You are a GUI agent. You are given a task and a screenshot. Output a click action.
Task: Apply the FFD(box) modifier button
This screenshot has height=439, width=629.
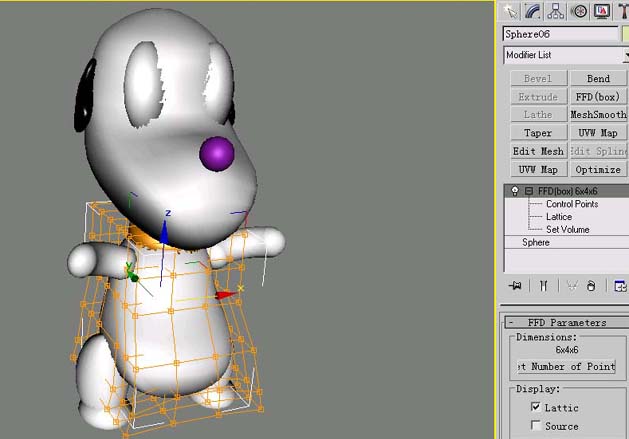[598, 97]
